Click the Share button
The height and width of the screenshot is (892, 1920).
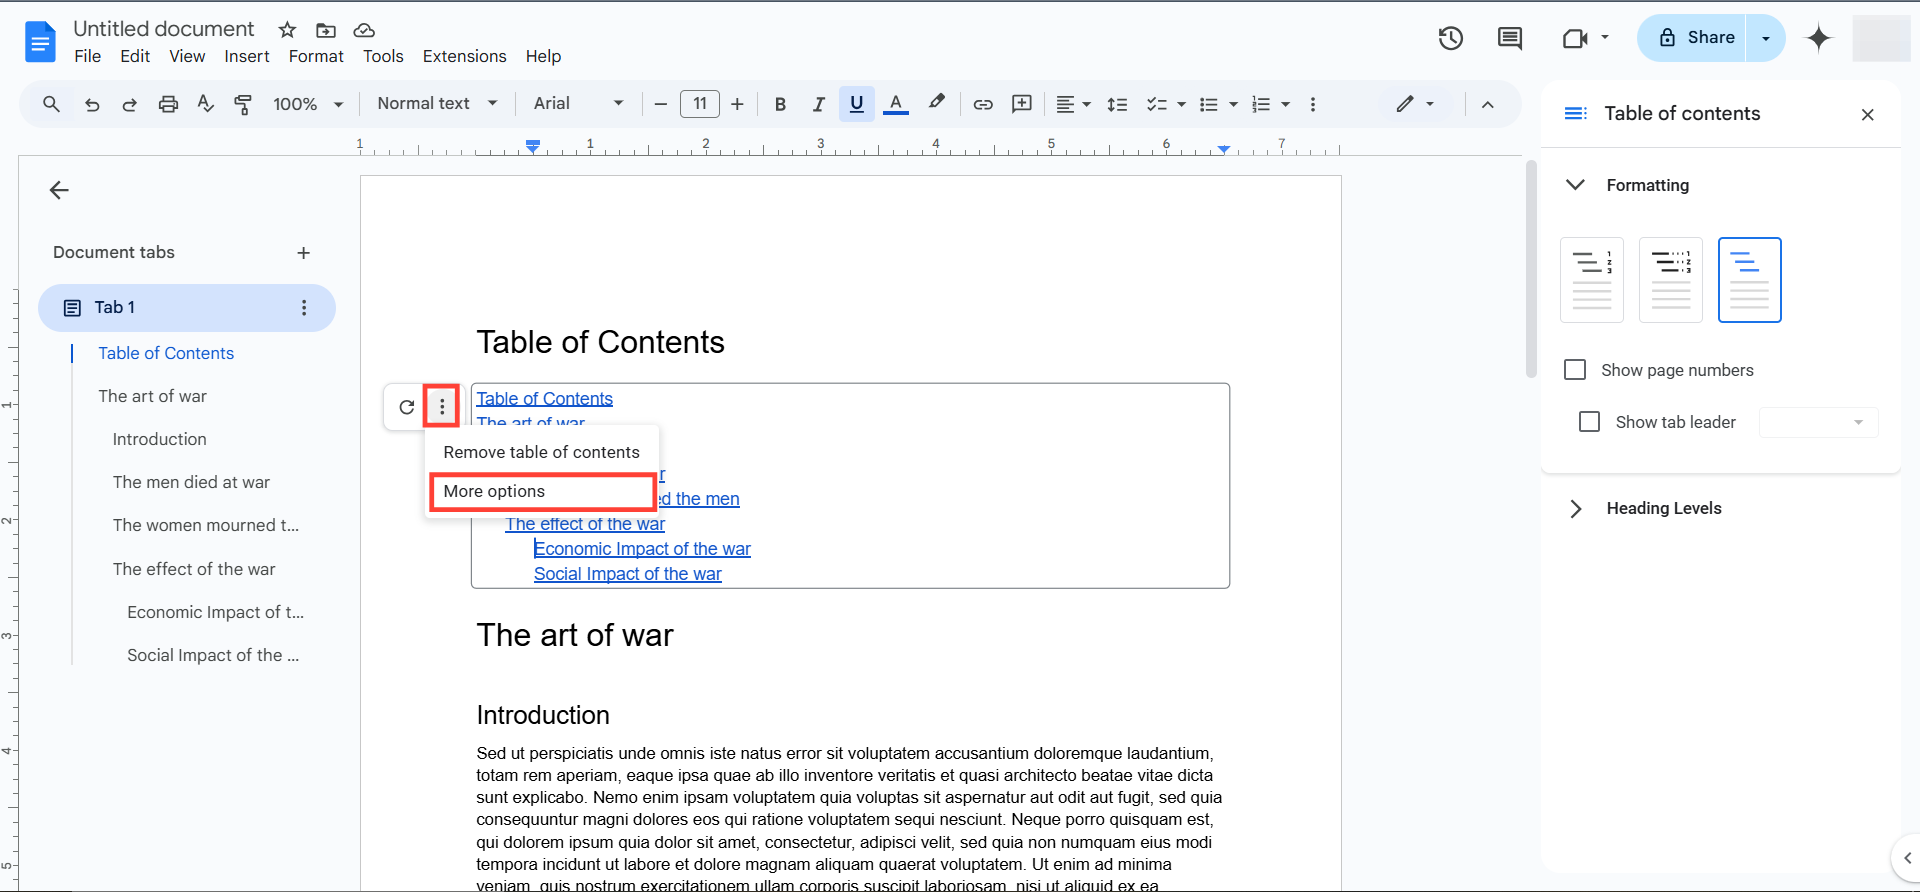[x=1696, y=38]
